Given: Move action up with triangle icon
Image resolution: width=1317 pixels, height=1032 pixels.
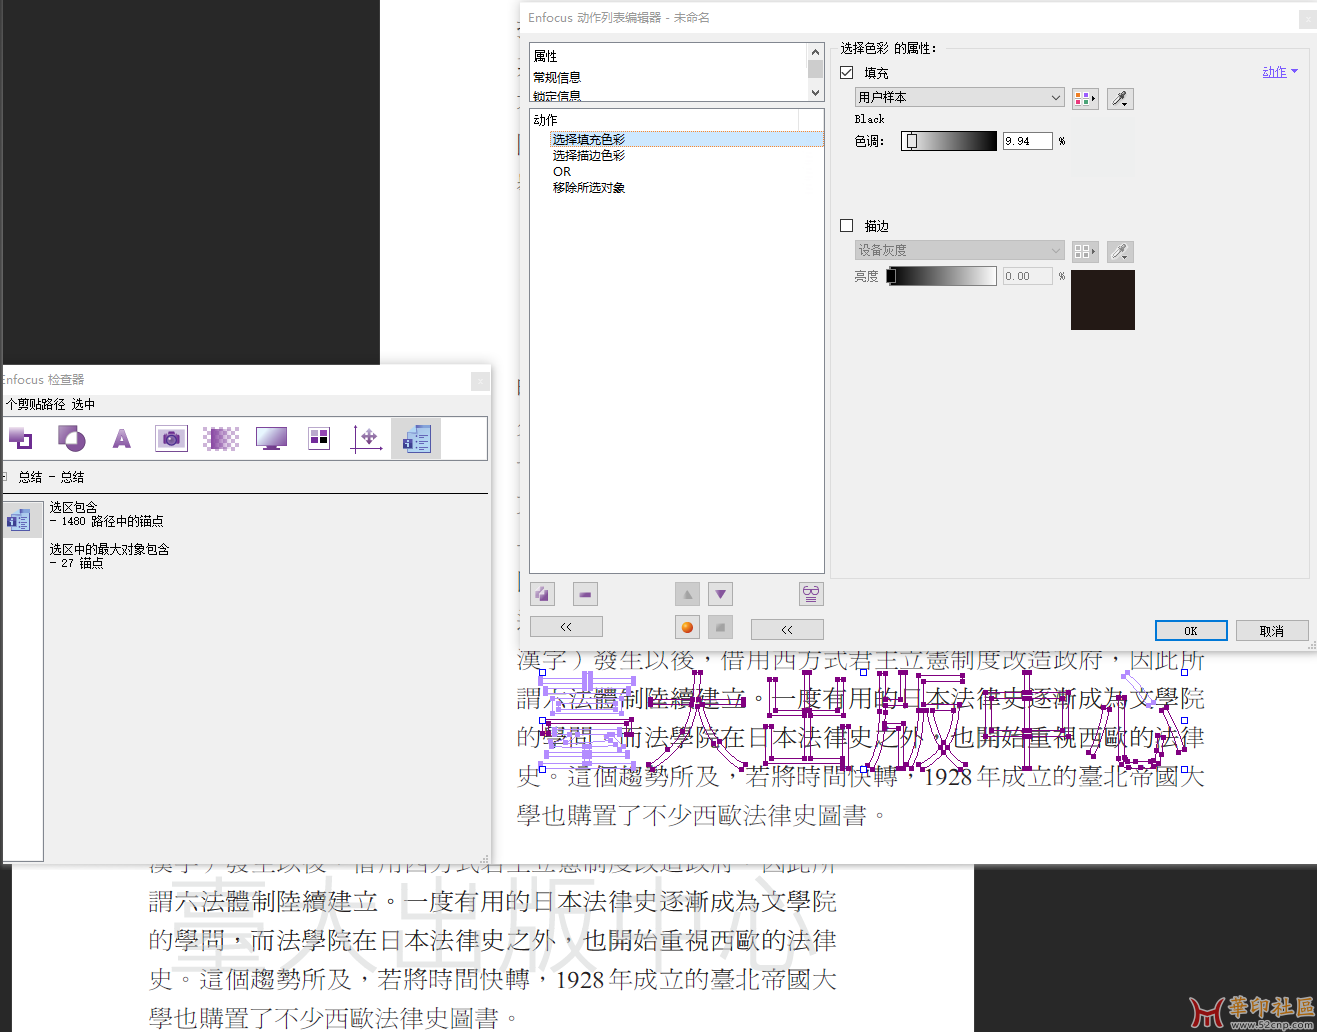Looking at the screenshot, I should [x=687, y=594].
